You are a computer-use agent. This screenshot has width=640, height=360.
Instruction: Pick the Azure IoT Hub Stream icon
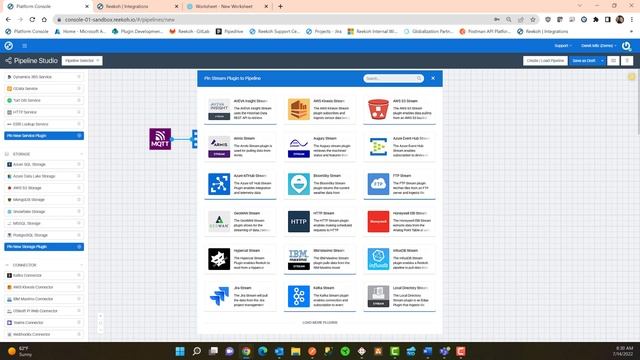pyautogui.click(x=219, y=184)
